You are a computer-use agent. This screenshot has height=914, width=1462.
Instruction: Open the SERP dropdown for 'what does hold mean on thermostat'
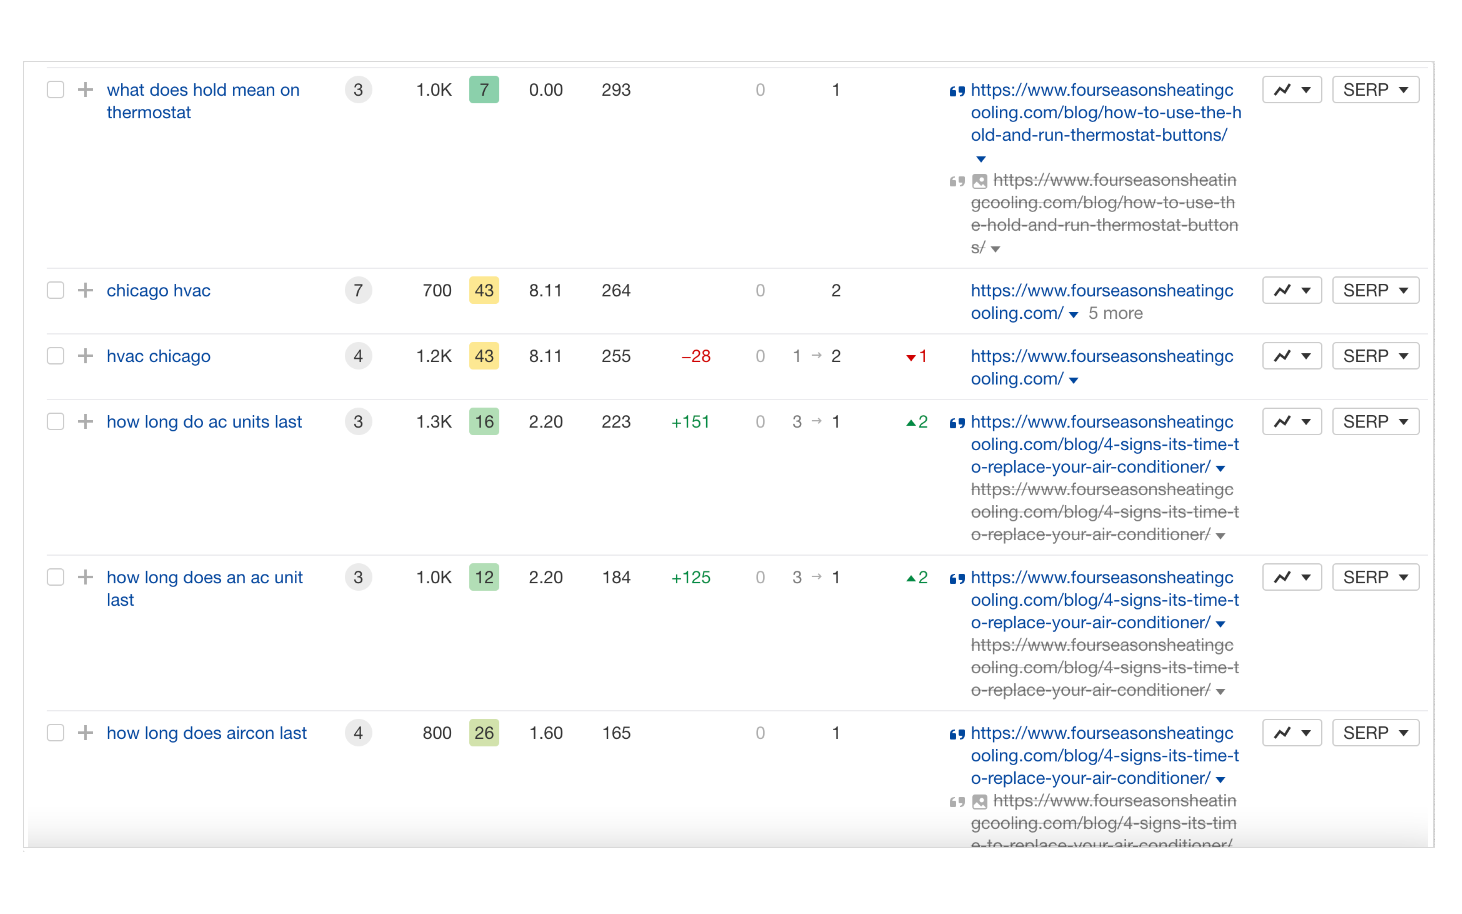[x=1376, y=90]
